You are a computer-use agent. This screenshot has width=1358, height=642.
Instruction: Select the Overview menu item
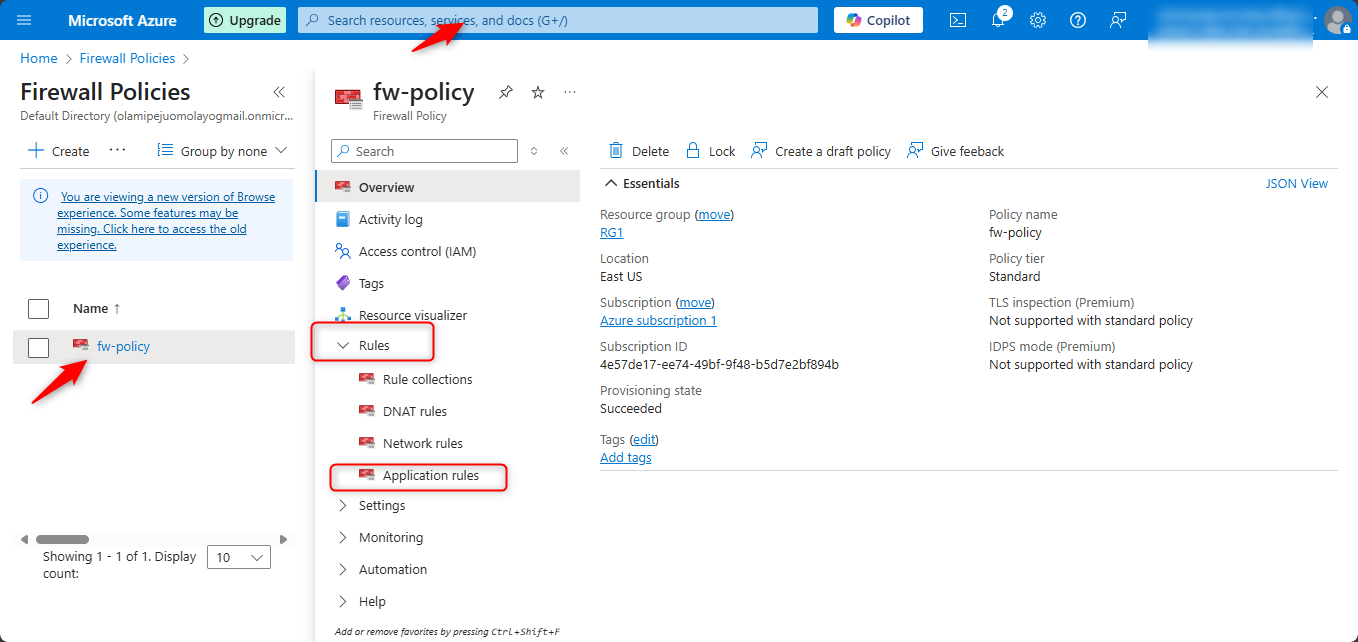pos(447,187)
